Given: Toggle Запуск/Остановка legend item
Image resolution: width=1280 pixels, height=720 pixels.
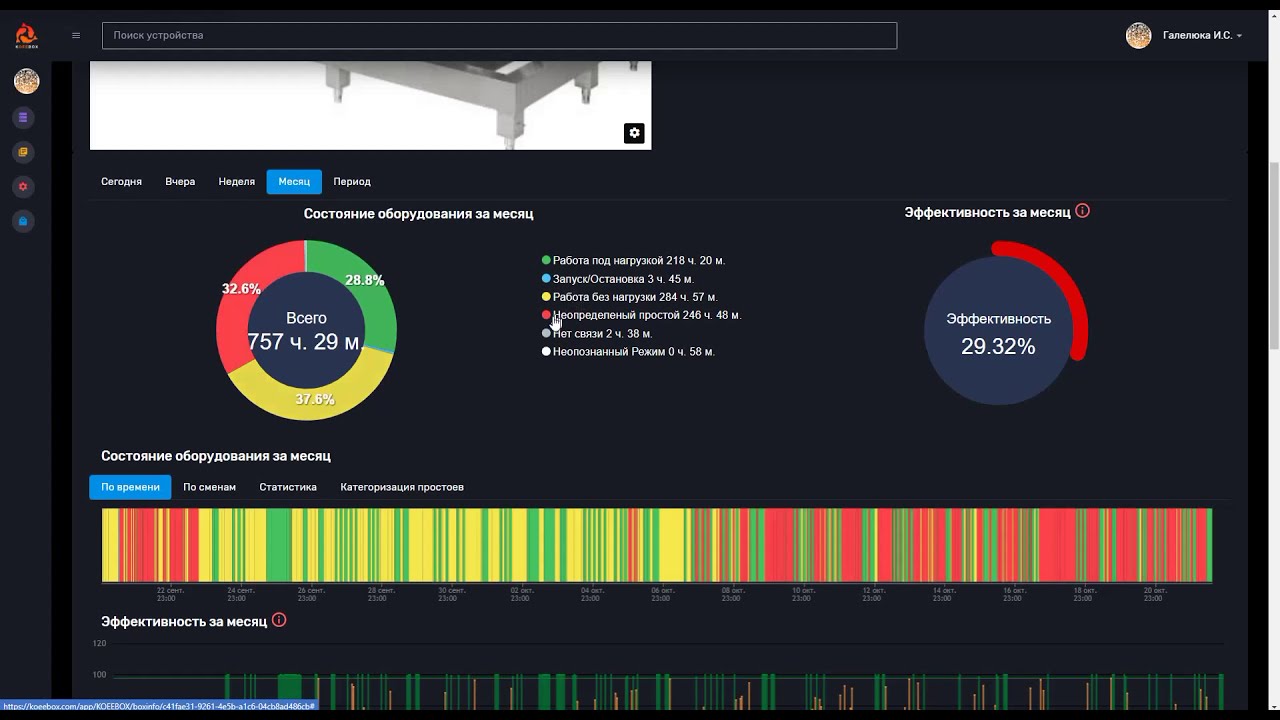Looking at the screenshot, I should coord(617,279).
